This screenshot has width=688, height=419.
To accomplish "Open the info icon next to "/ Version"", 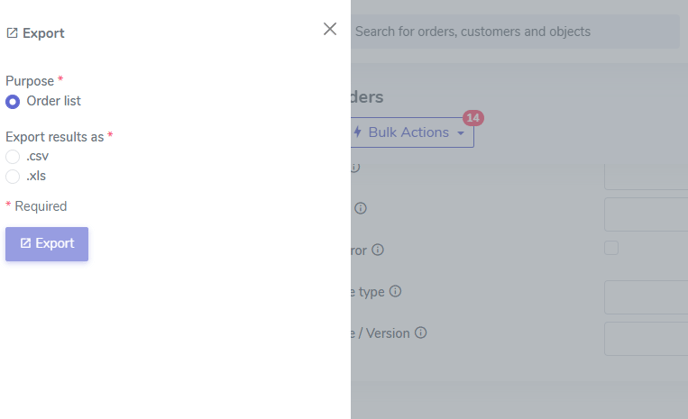I will [x=421, y=333].
